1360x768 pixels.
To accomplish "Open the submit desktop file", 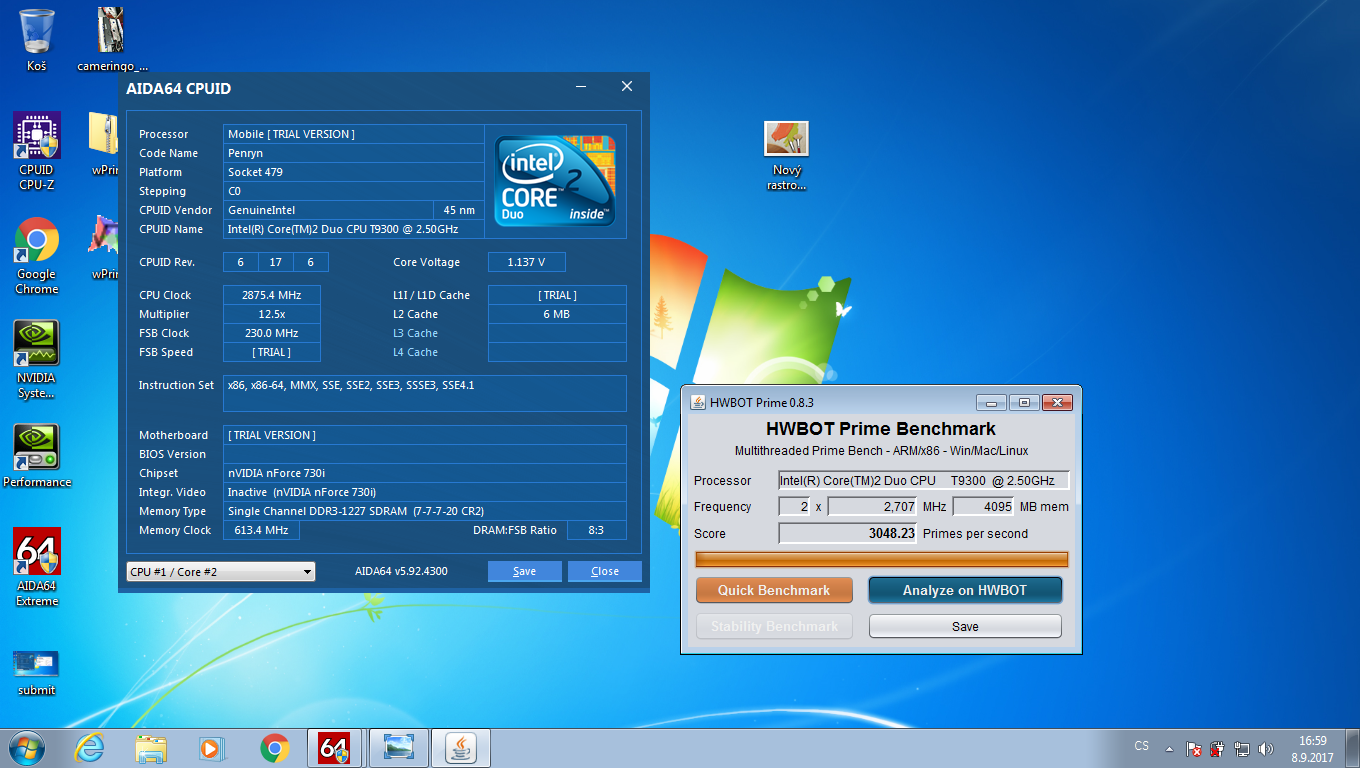I will [37, 671].
